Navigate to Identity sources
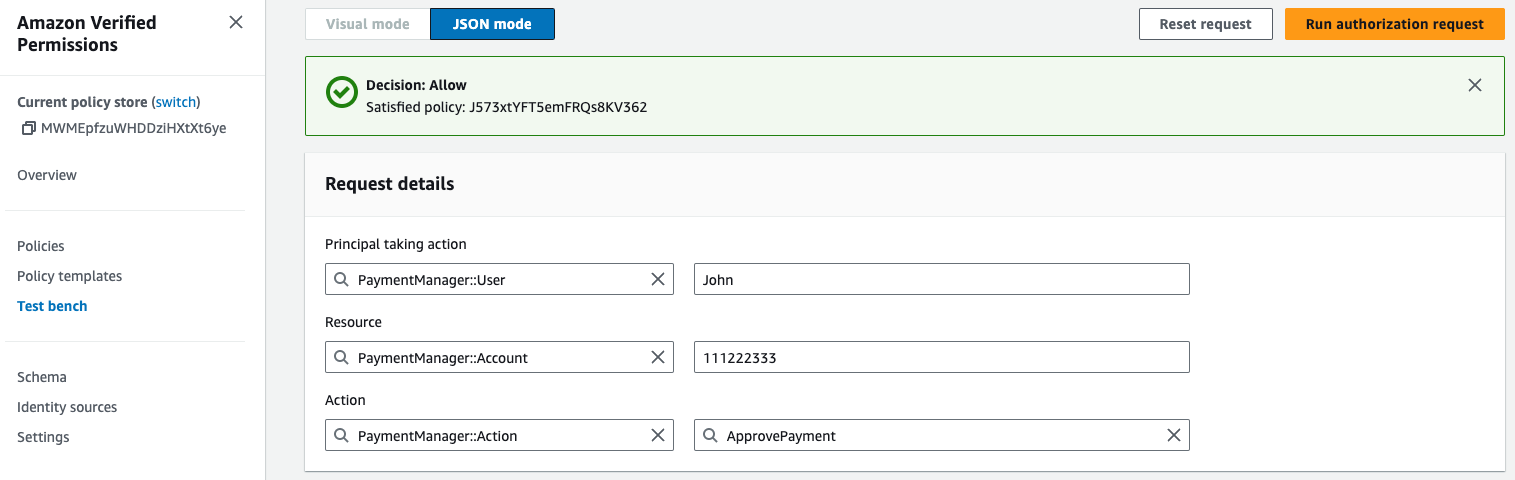 coord(67,407)
